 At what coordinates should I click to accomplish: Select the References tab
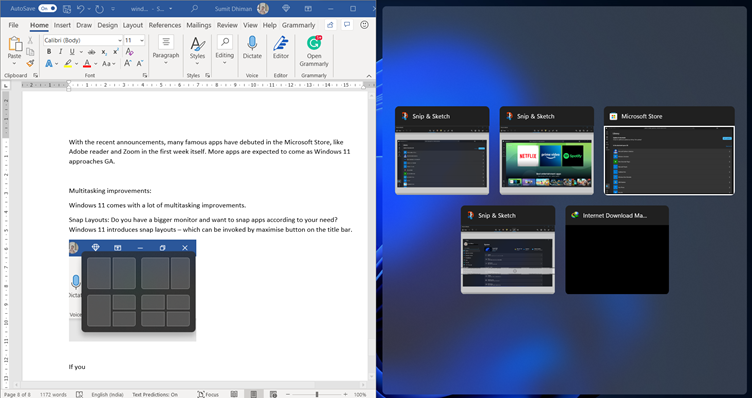164,25
